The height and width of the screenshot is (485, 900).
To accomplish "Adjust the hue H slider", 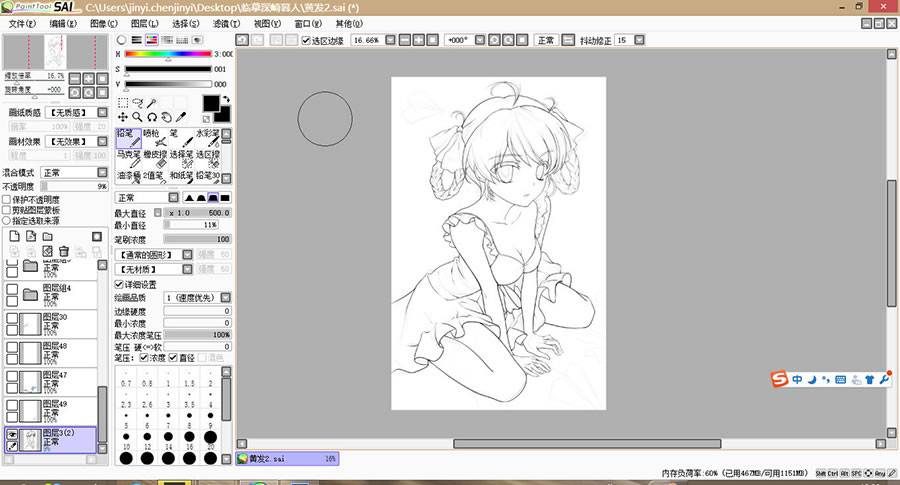I will pyautogui.click(x=168, y=54).
